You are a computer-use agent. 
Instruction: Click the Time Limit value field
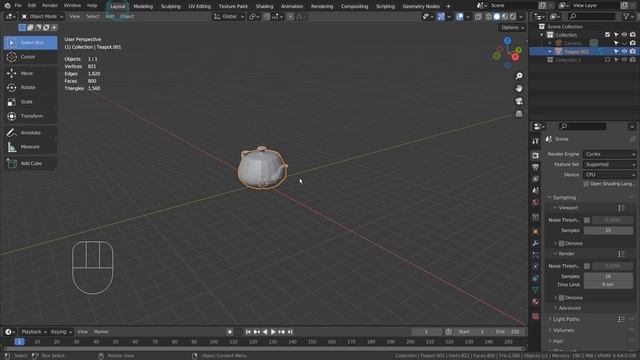608,284
